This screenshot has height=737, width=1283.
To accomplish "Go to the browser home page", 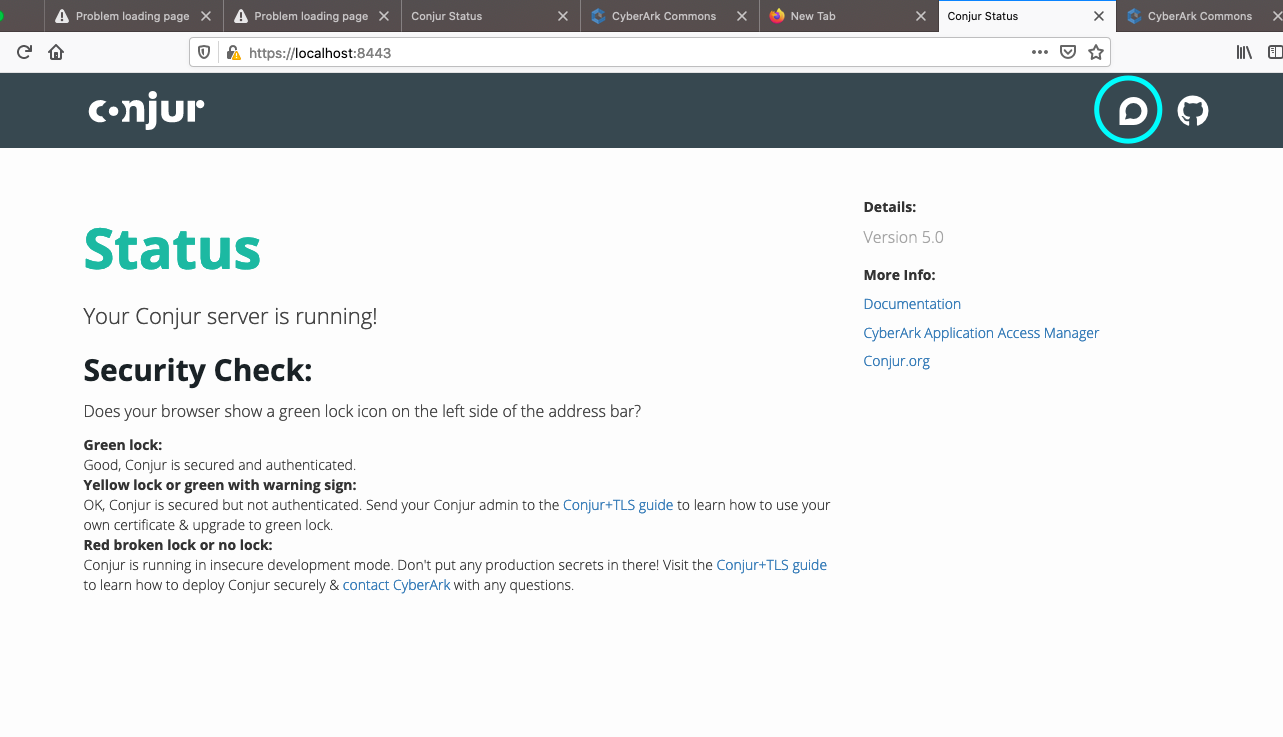I will (56, 52).
